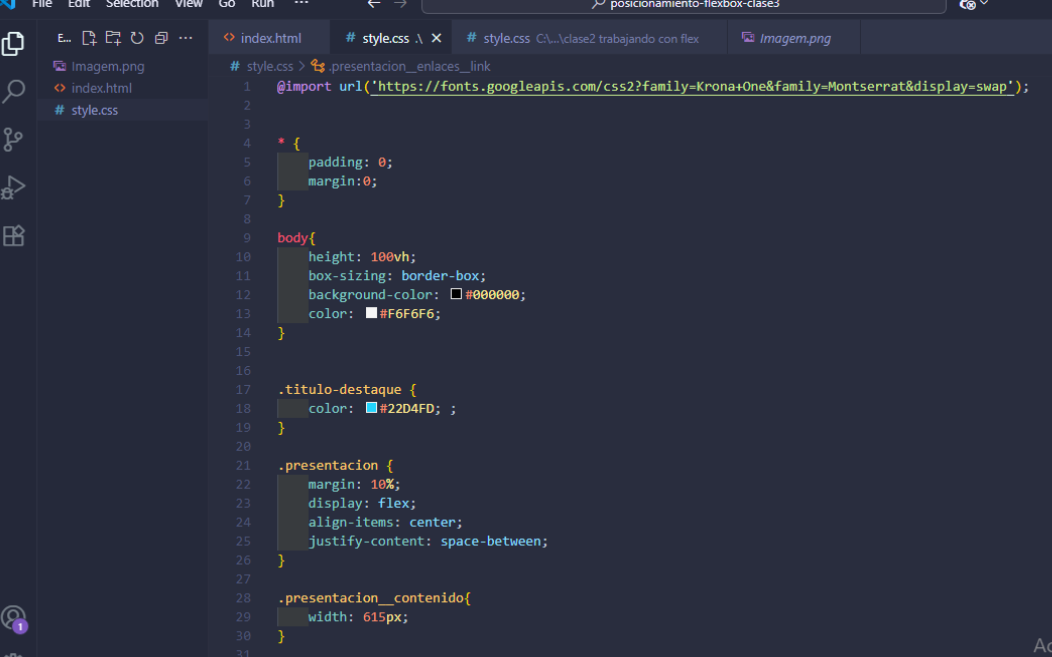Click New File icon in explorer header
Screen dimensions: 1052x657
click(89, 38)
